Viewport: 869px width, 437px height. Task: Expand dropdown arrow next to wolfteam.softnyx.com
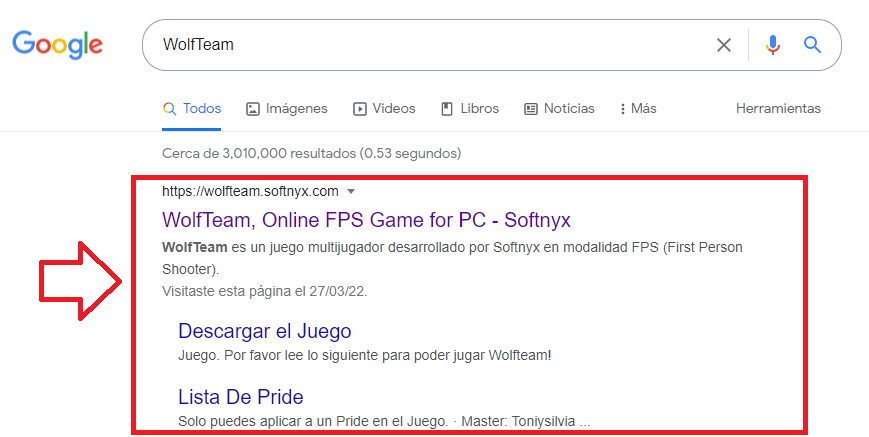[351, 192]
